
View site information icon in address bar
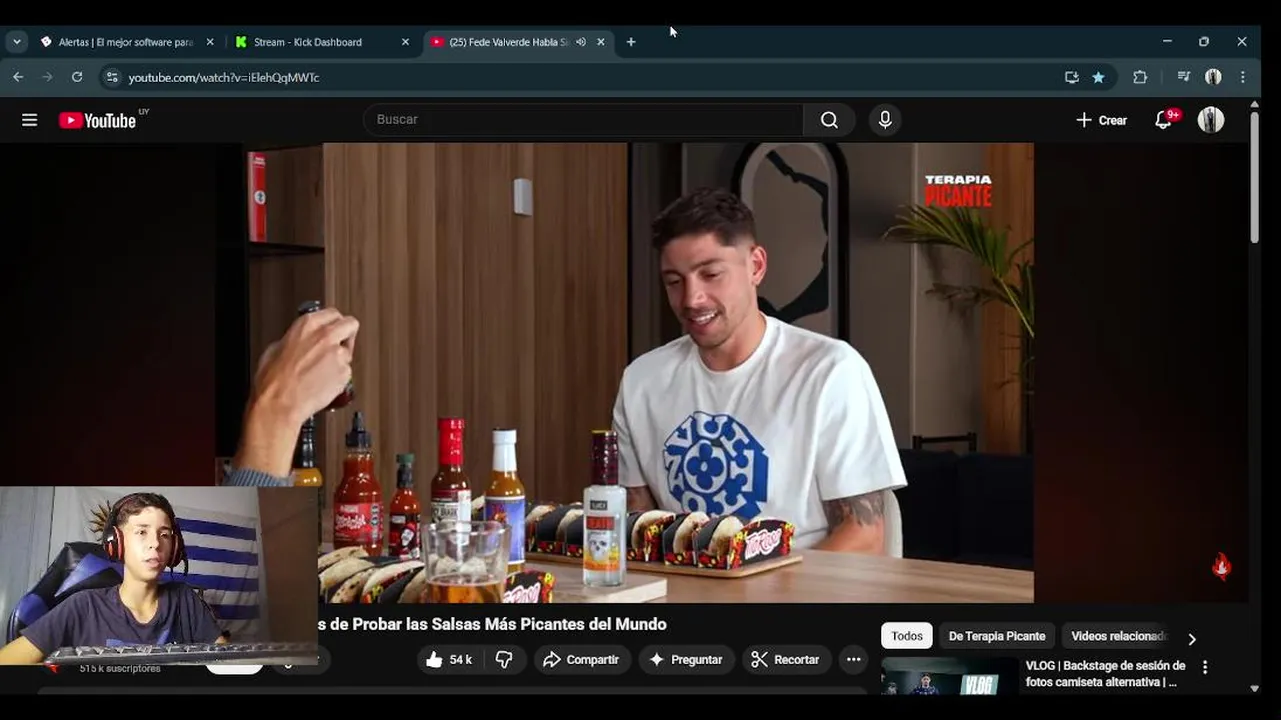[x=112, y=77]
